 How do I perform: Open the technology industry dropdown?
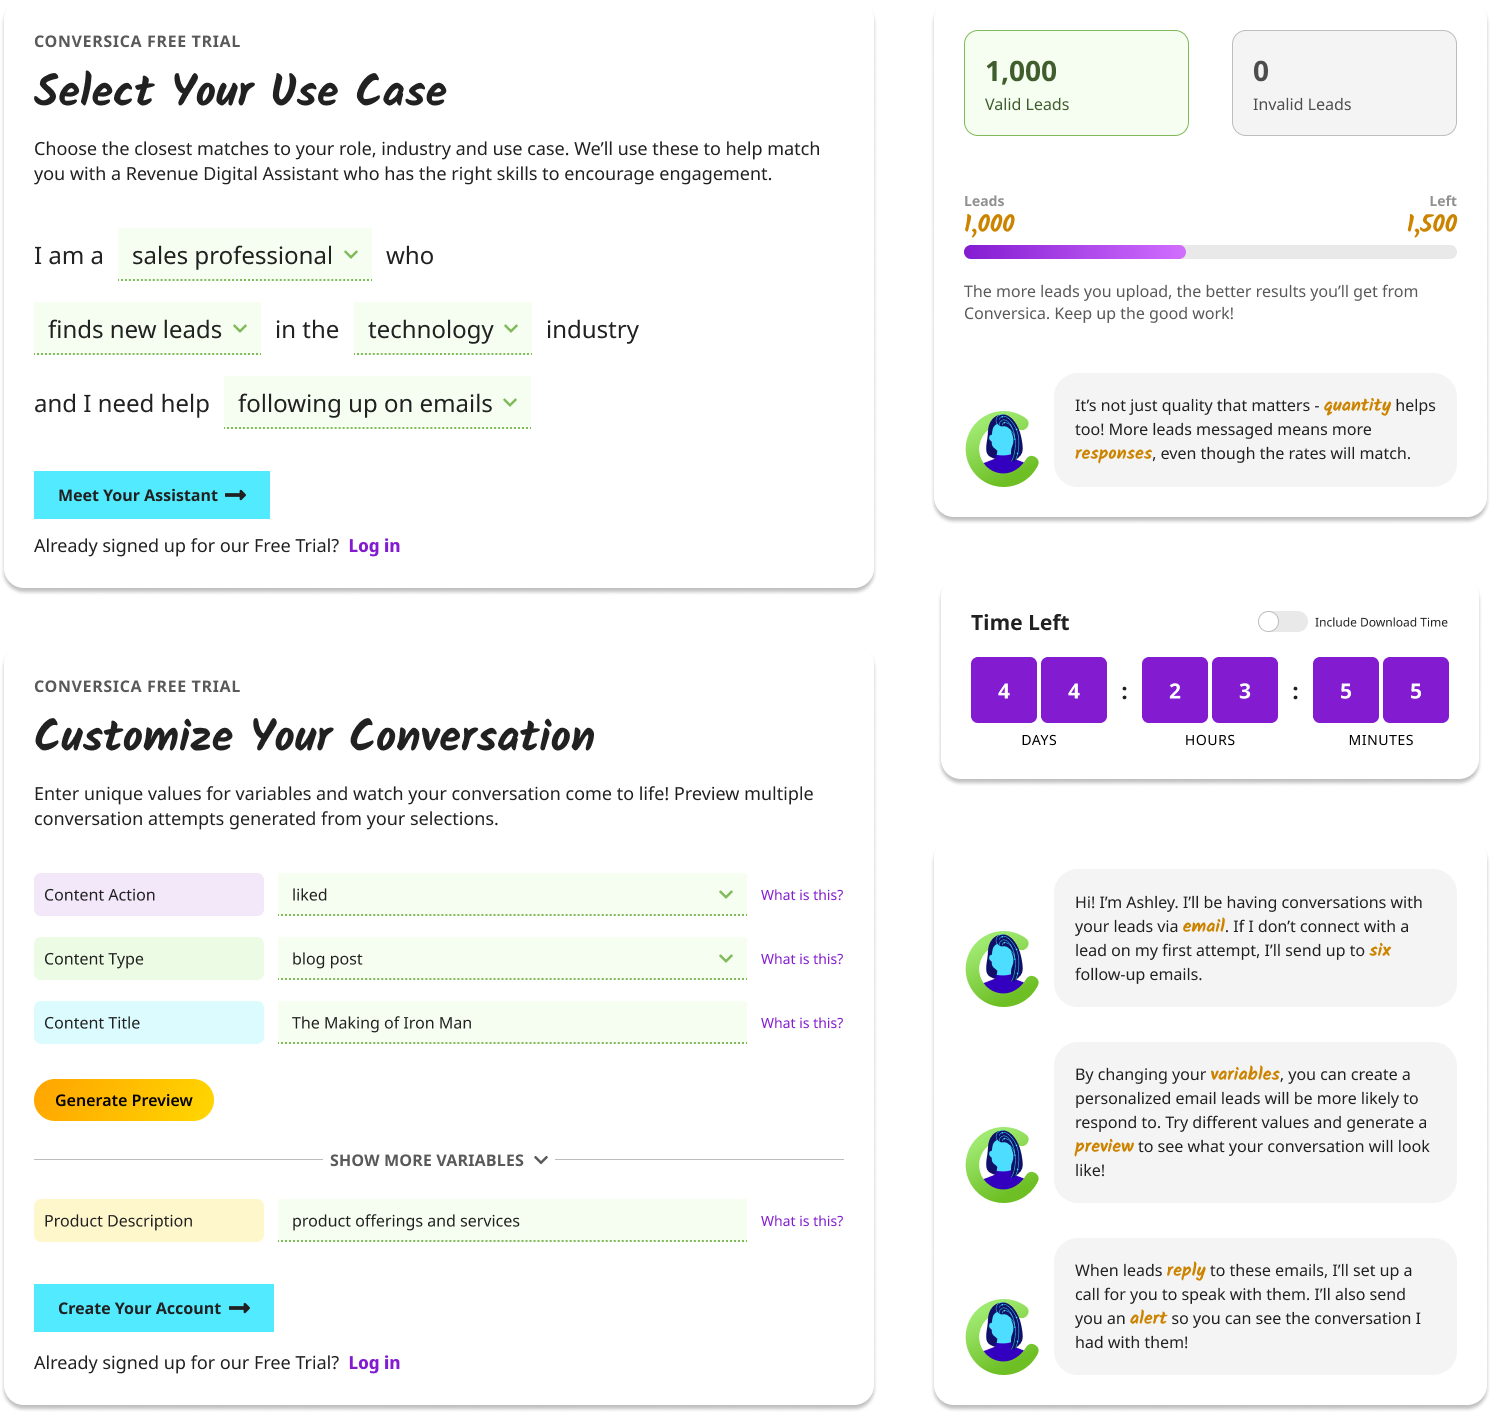[442, 329]
